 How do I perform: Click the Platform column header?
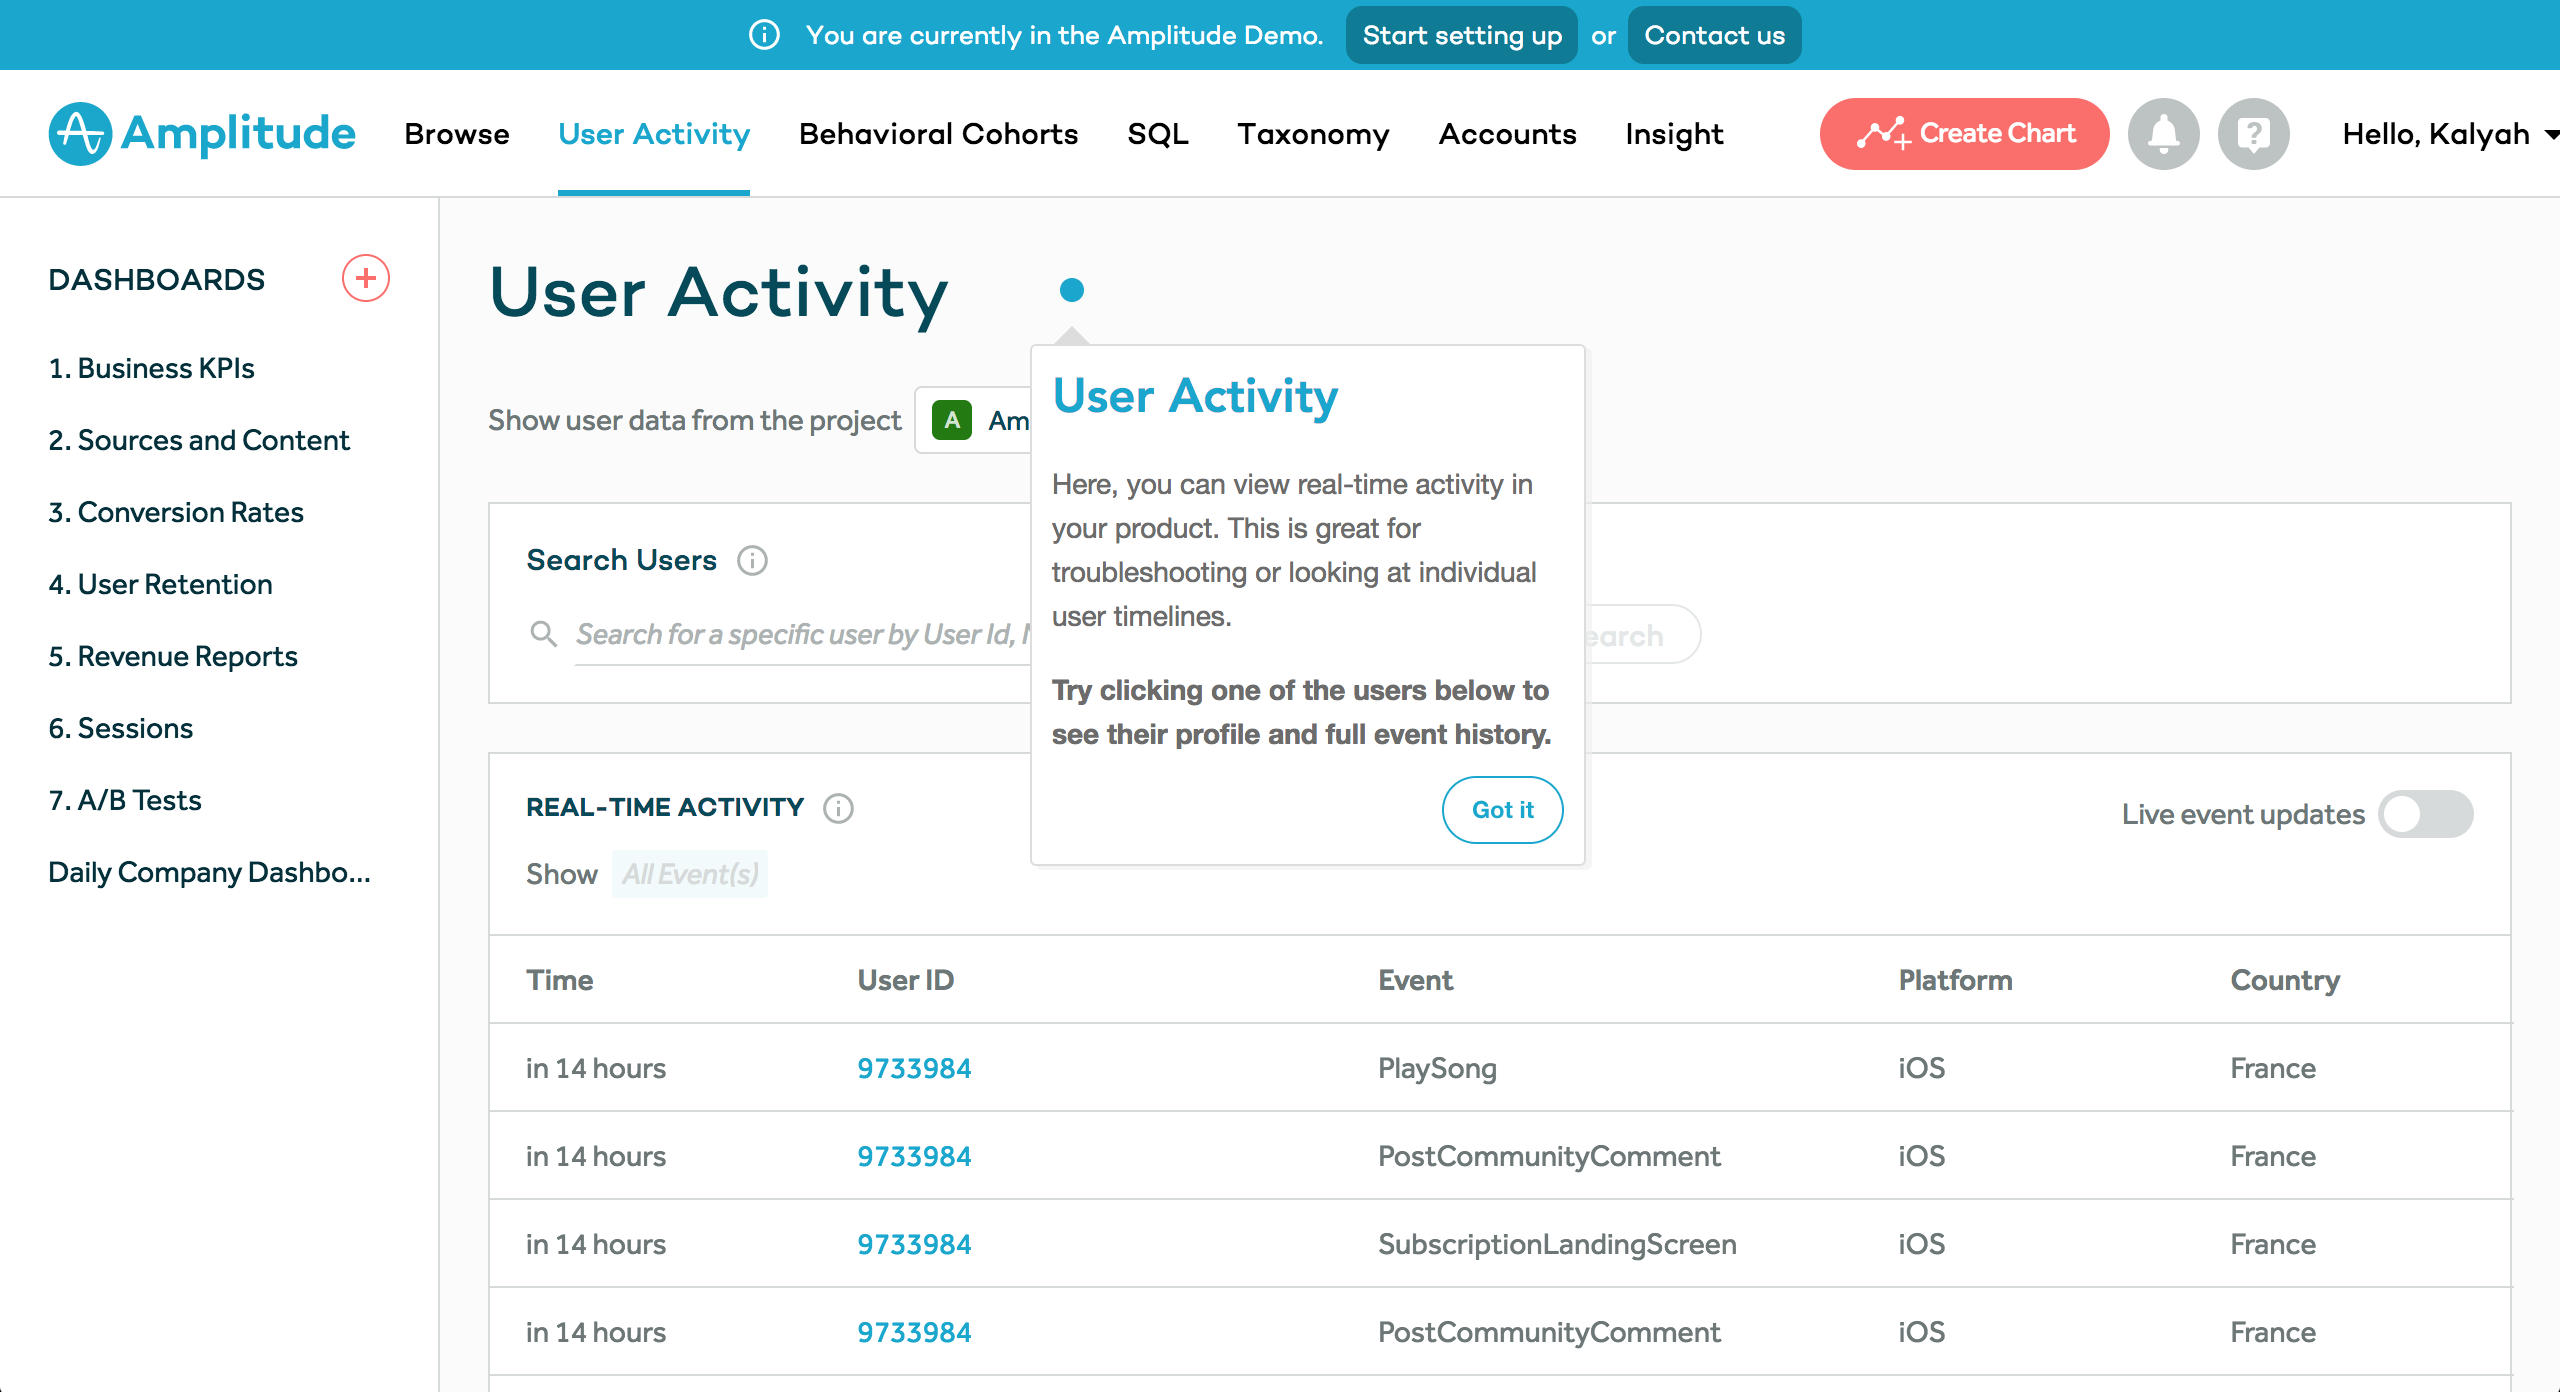[1955, 980]
